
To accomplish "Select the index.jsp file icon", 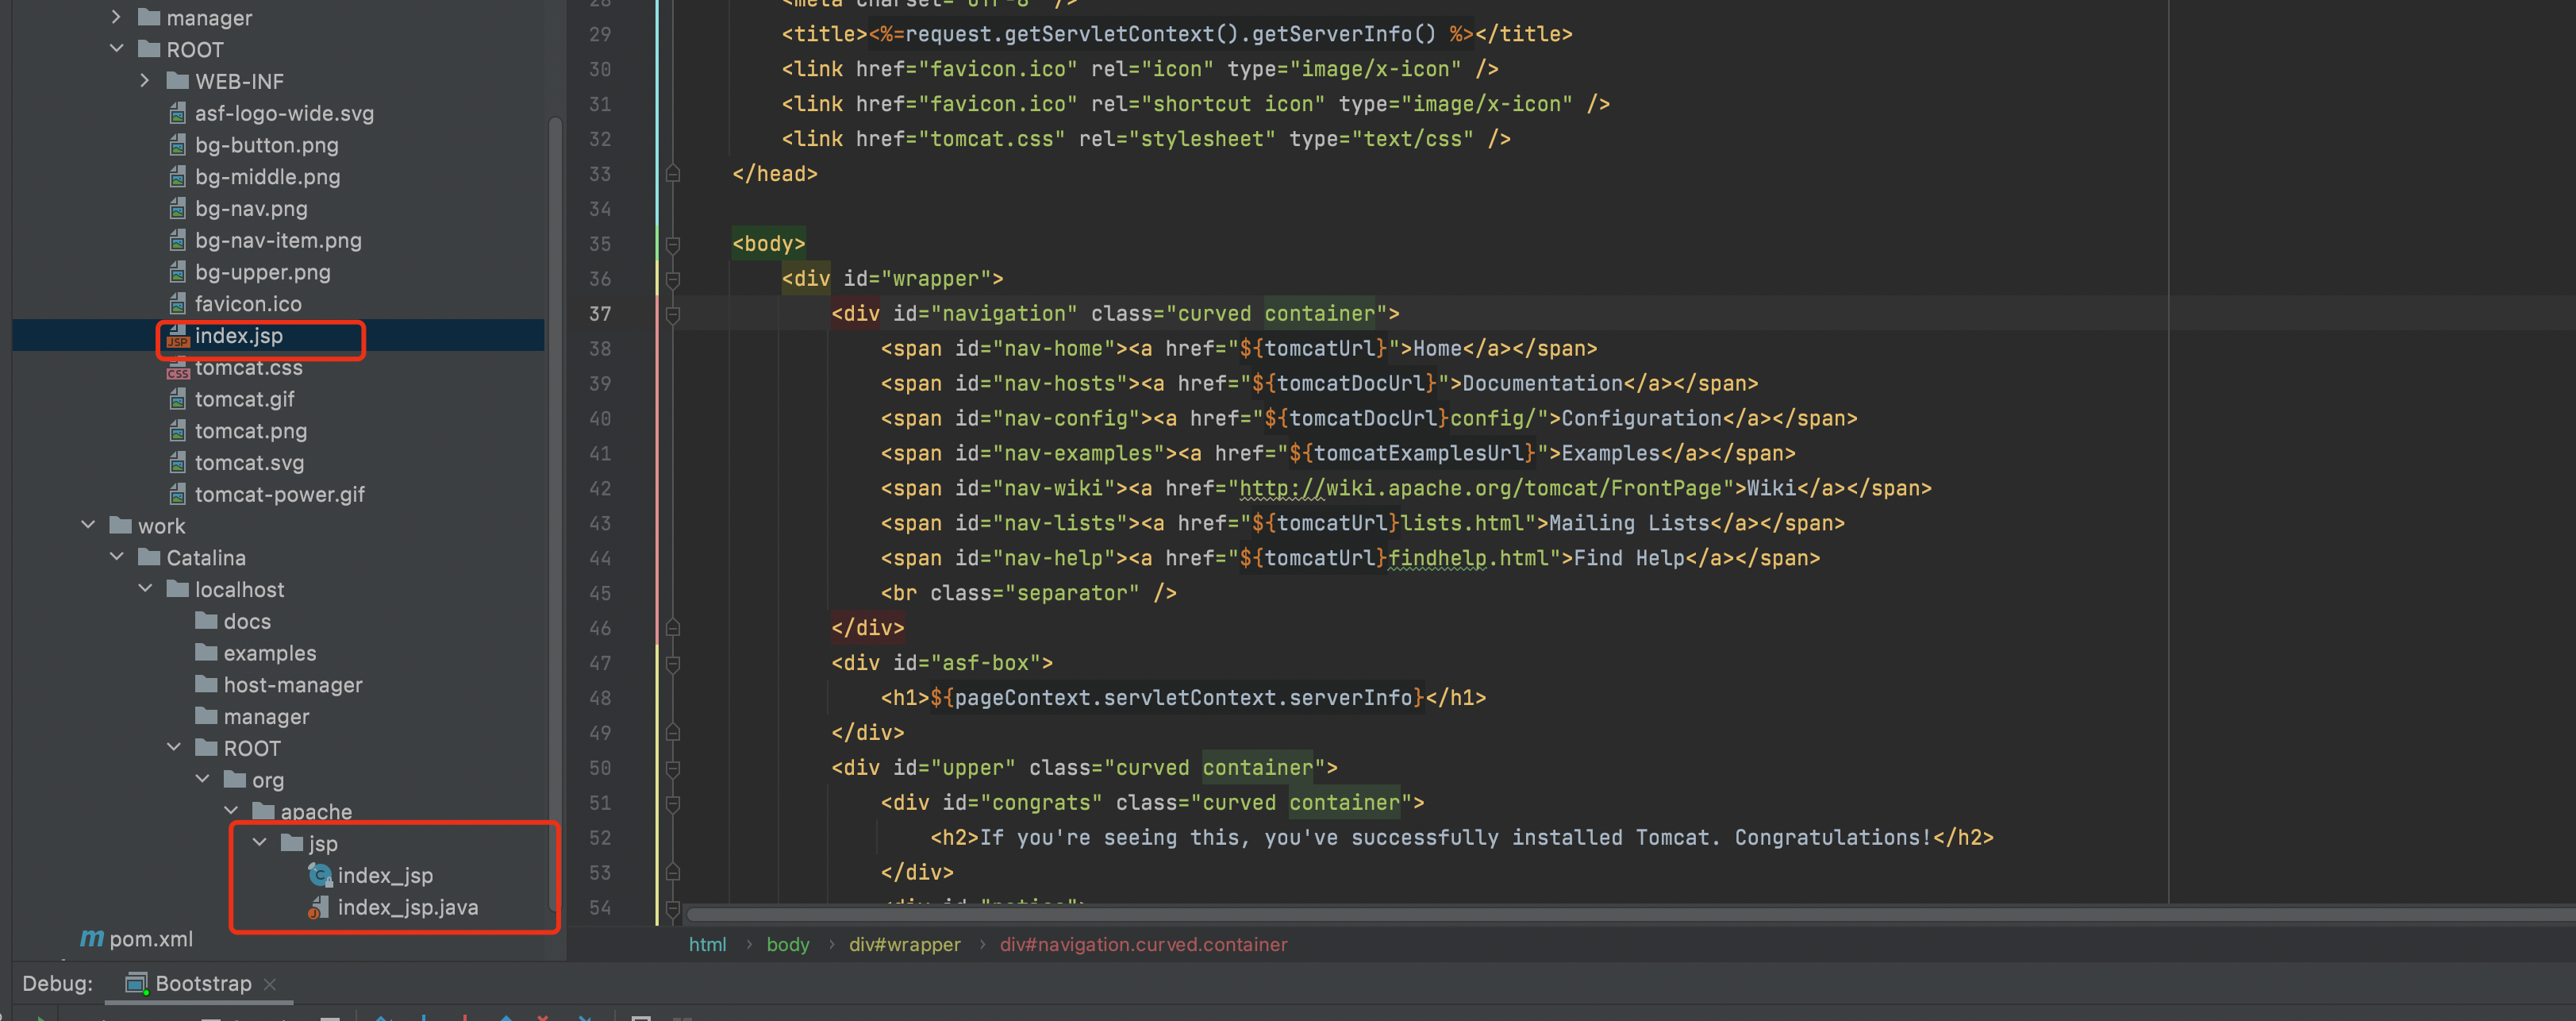I will (x=178, y=336).
